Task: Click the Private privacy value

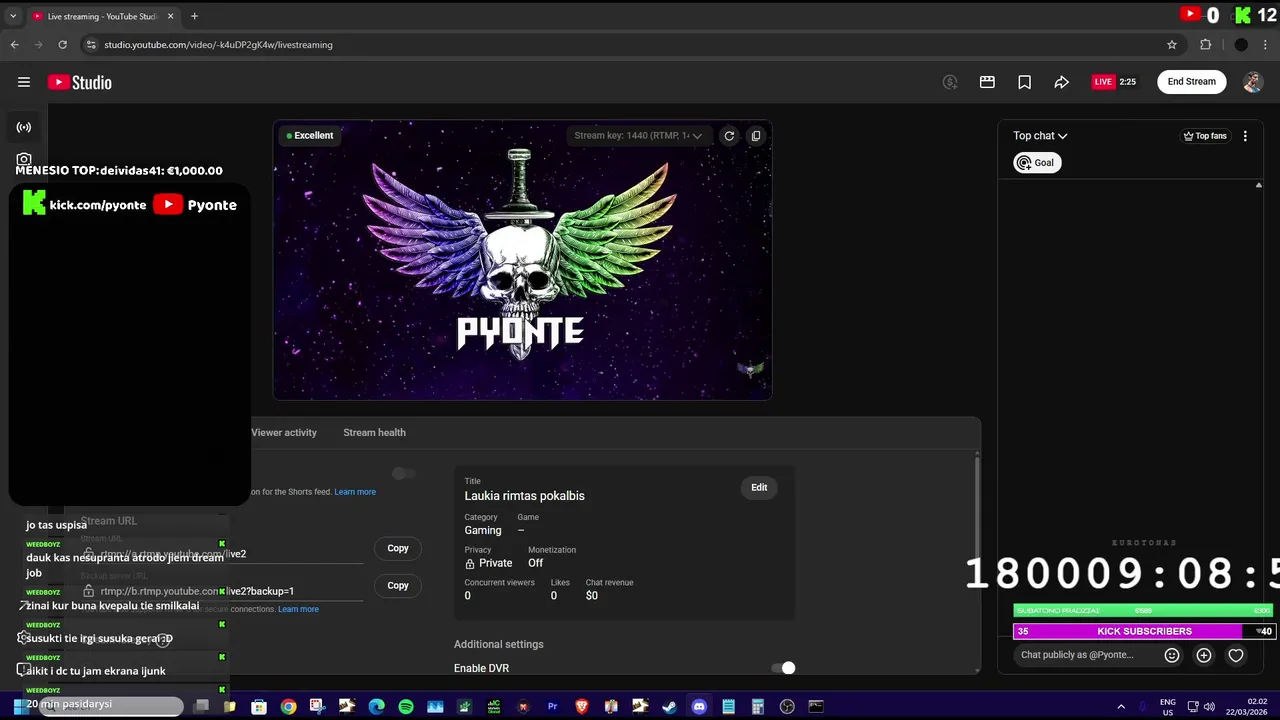Action: [x=495, y=563]
